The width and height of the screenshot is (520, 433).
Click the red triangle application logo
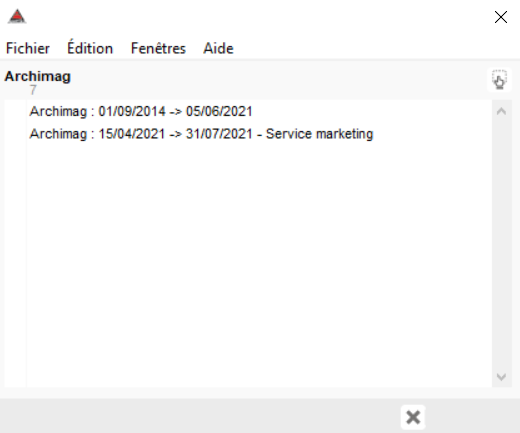pos(17,16)
